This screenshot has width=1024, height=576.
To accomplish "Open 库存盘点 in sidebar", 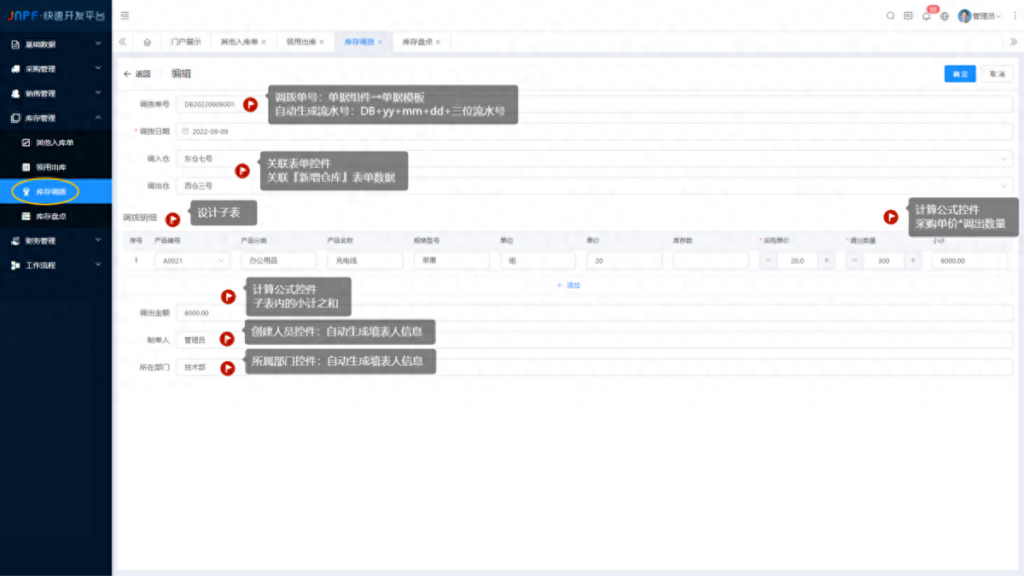I will pos(56,216).
